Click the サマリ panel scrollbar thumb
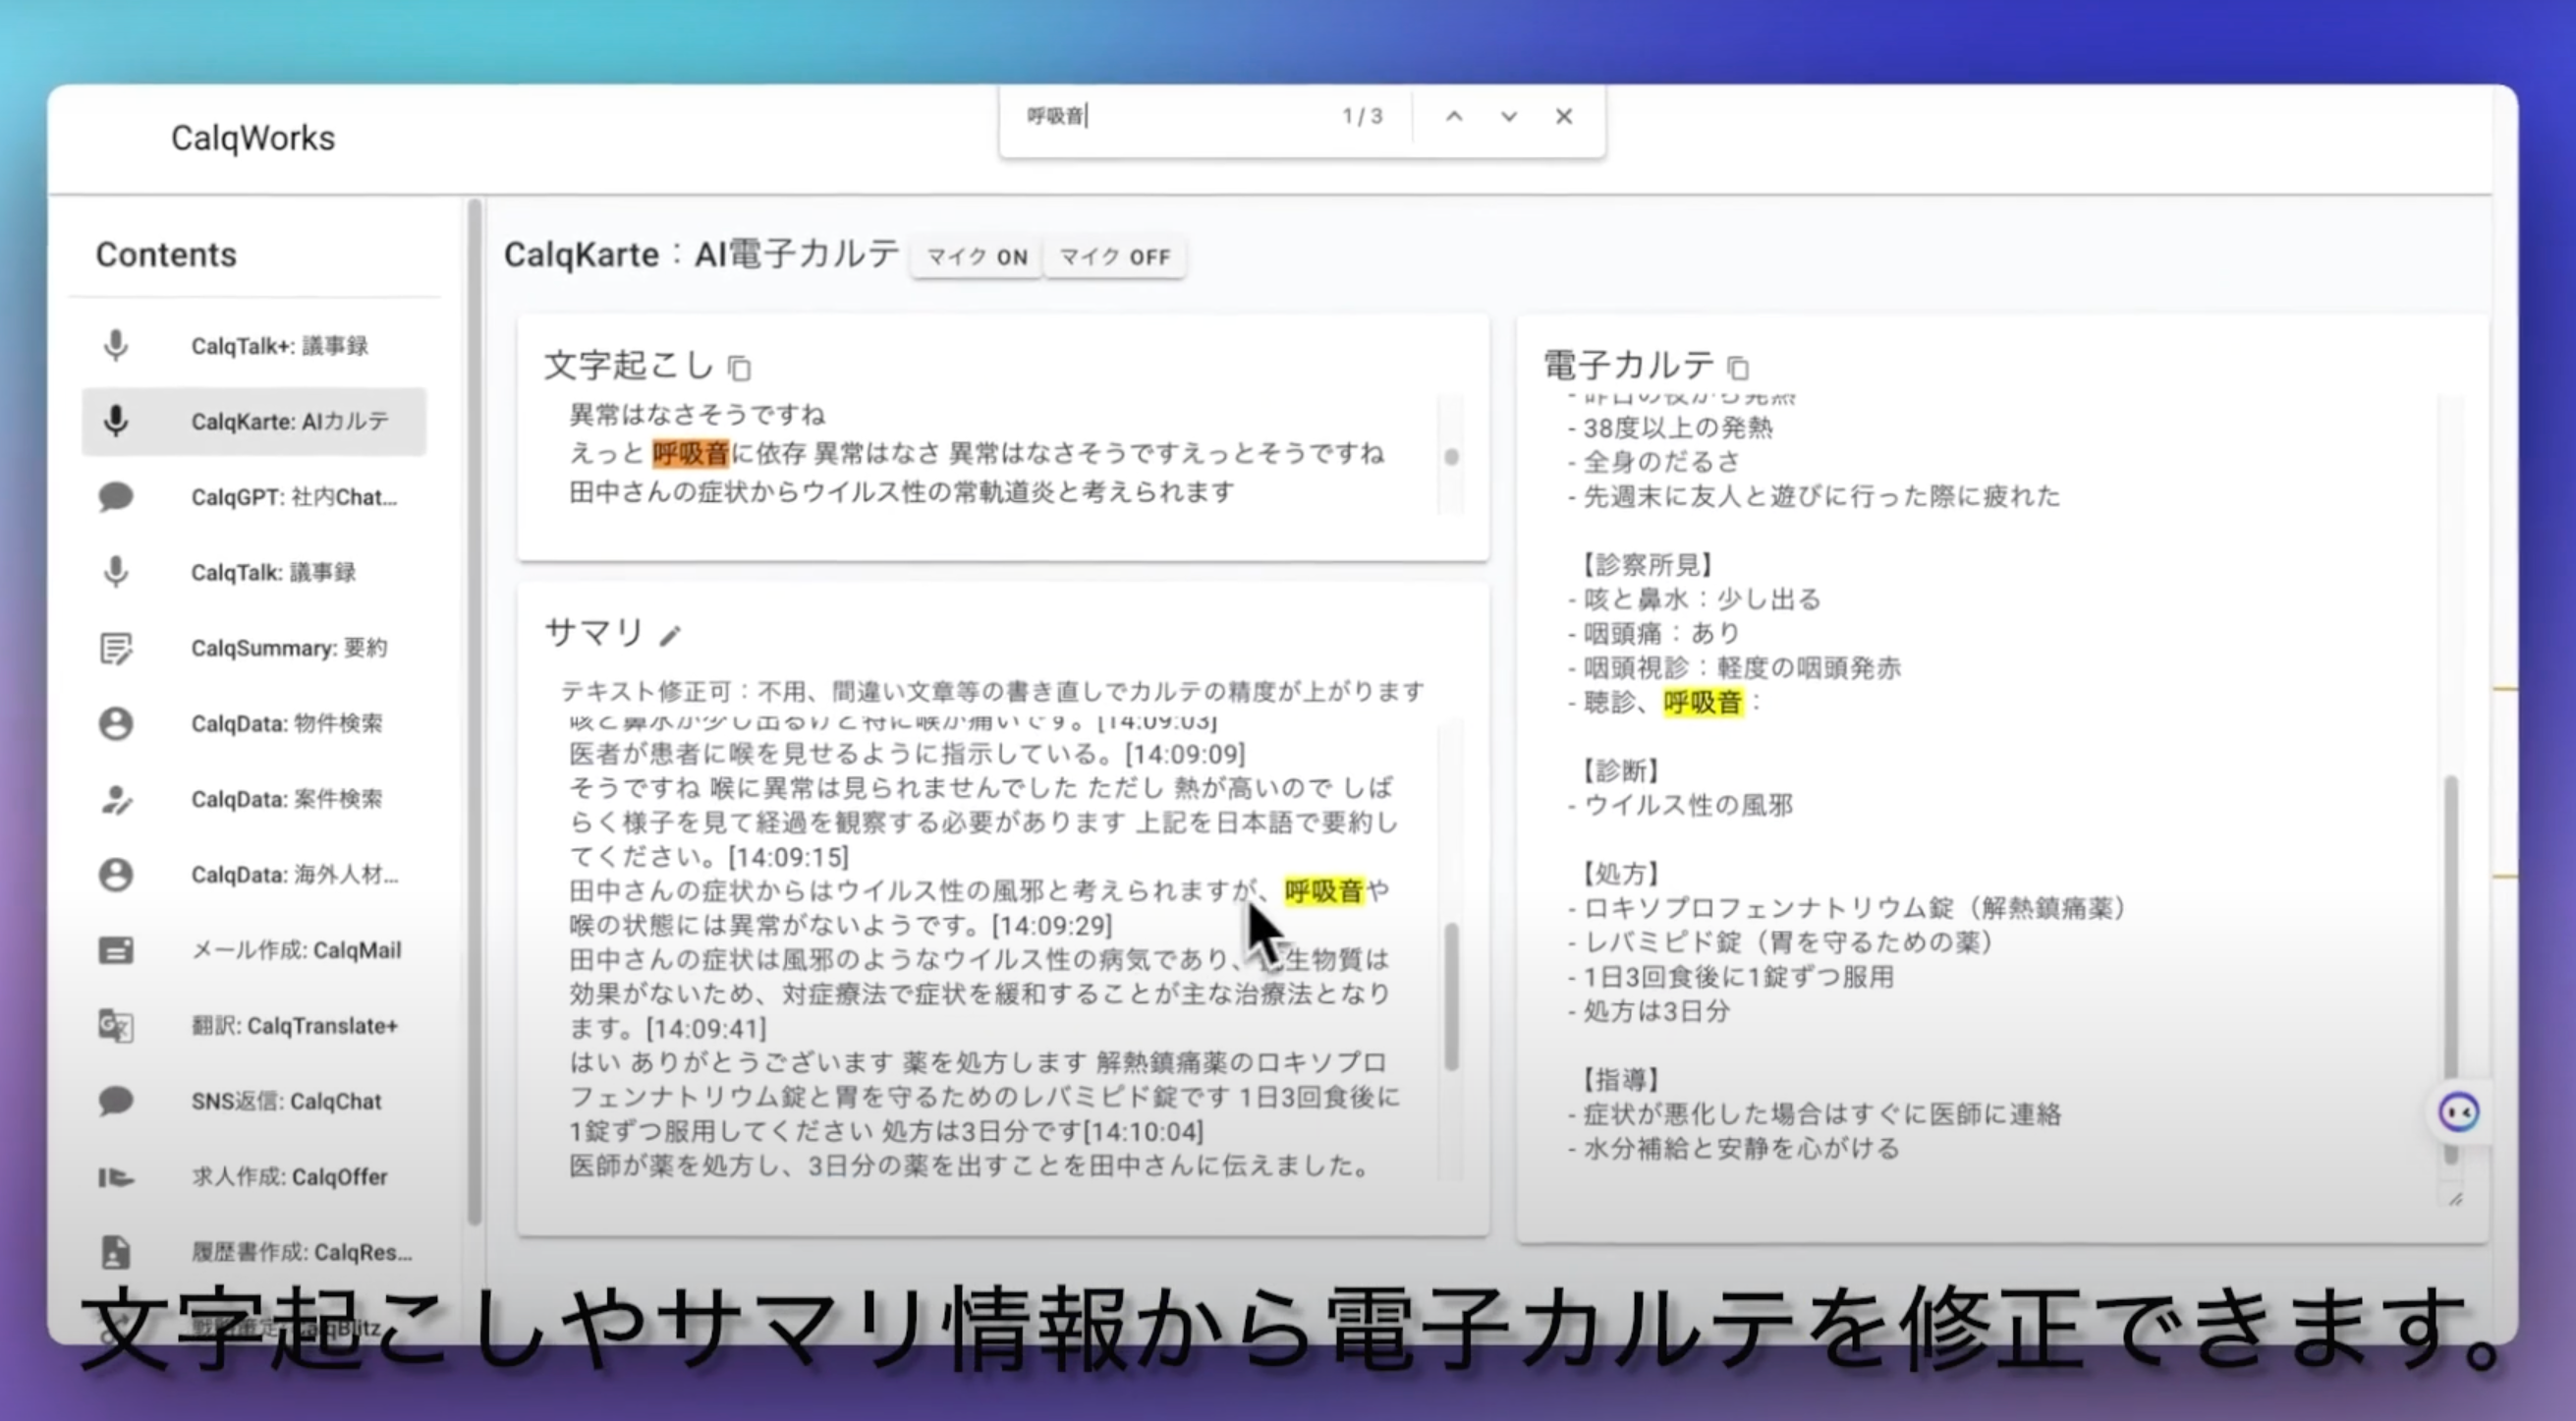The image size is (2576, 1421). 1451,995
